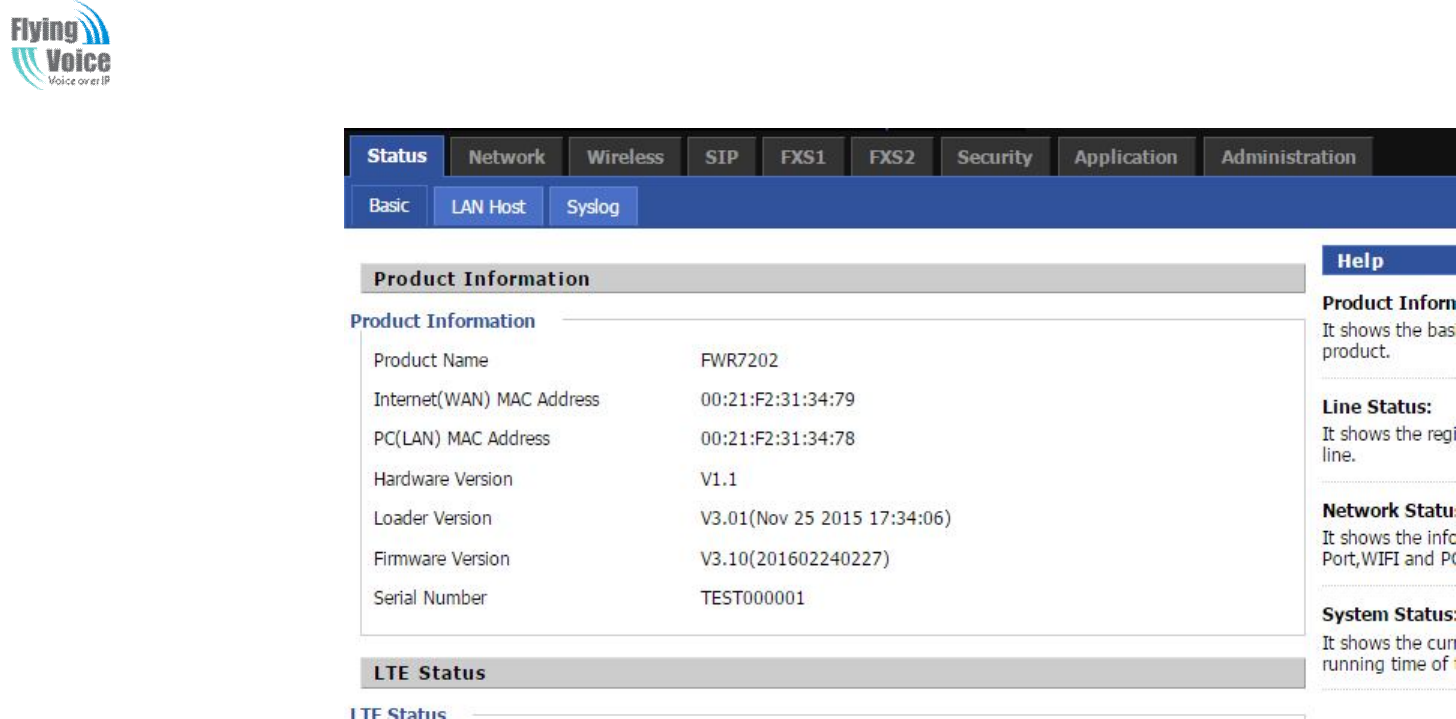View the Syslog sub-tab
This screenshot has width=1456, height=719.
[593, 207]
